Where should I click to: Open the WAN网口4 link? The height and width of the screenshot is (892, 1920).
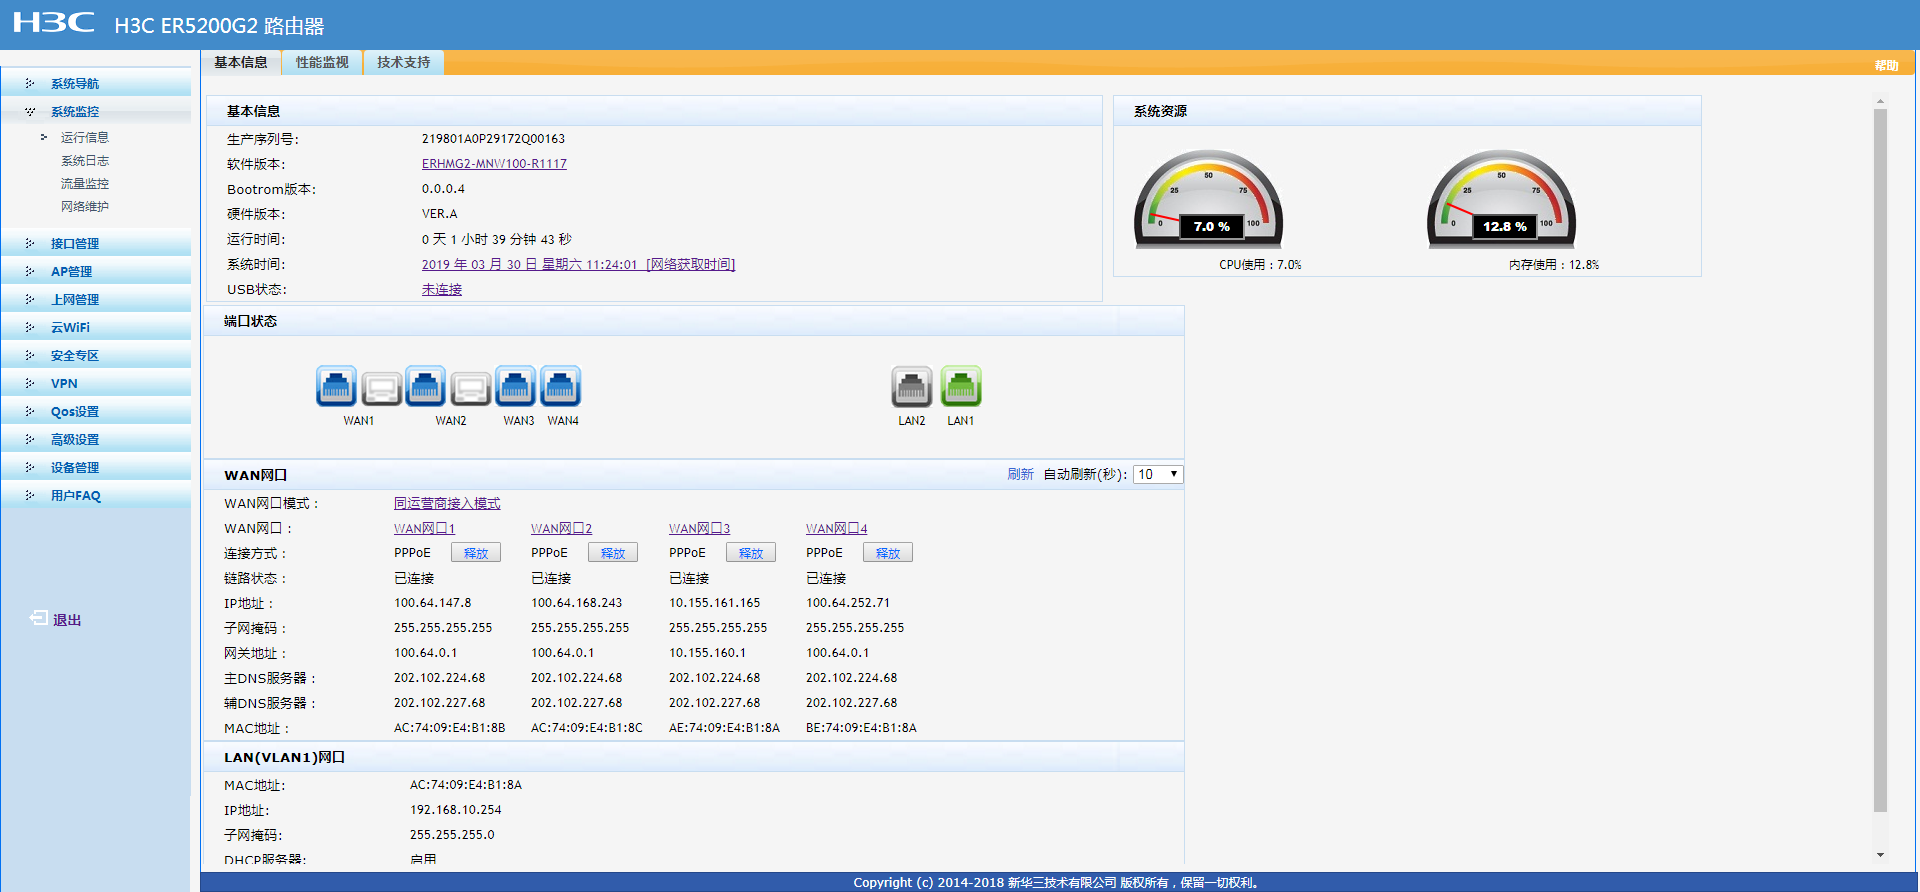[836, 528]
